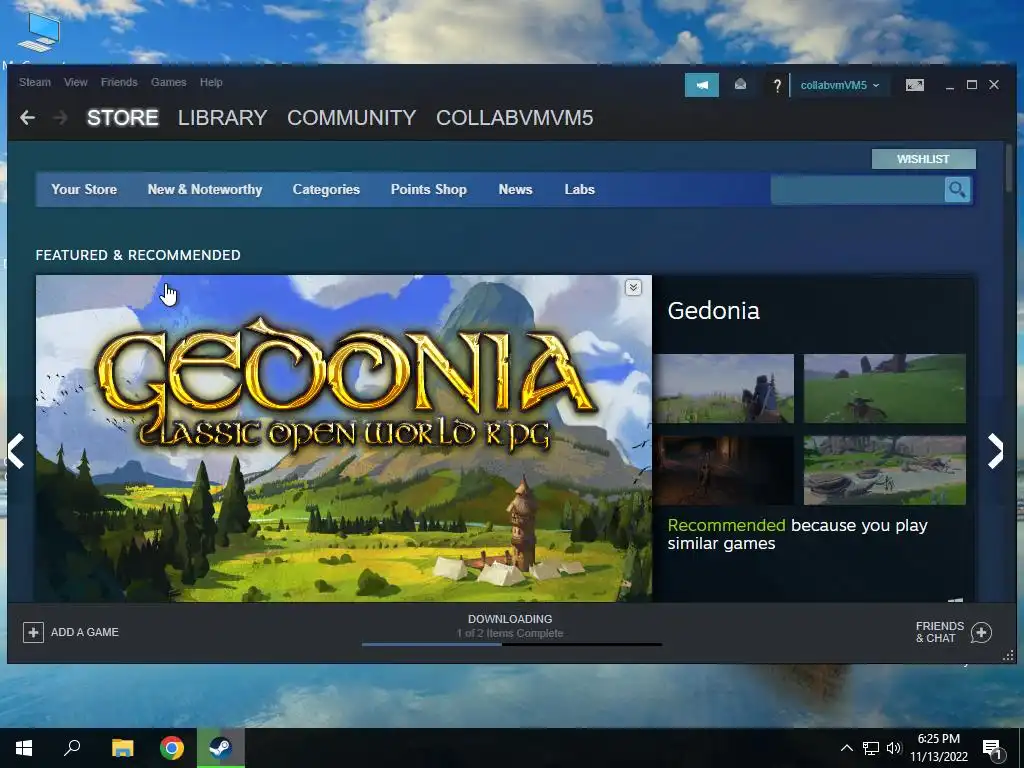Click the forward navigation arrow
Viewport: 1024px width, 768px height.
[60, 118]
